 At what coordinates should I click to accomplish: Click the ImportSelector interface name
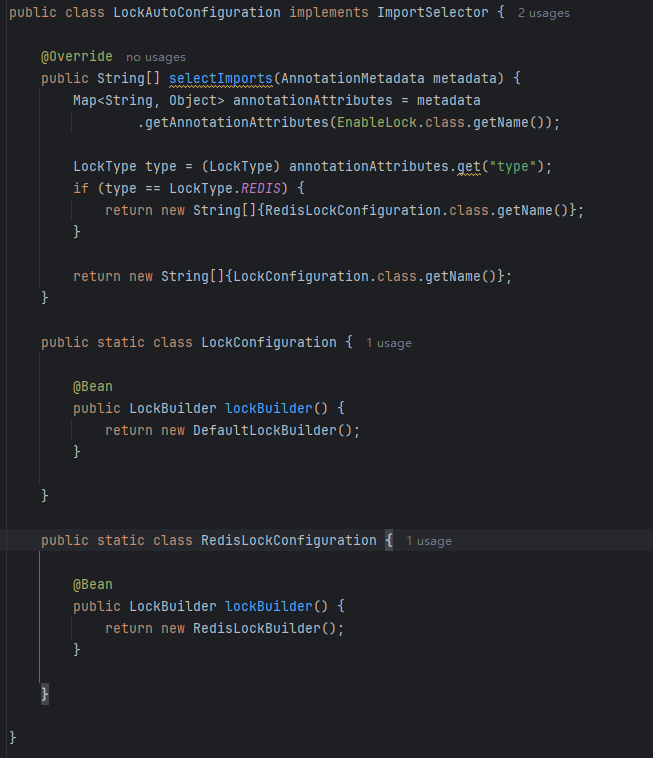(433, 12)
